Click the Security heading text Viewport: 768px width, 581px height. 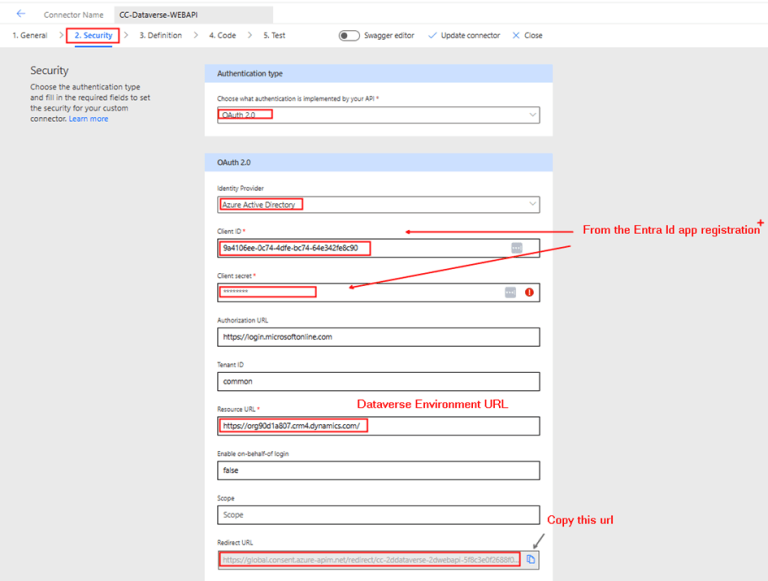pyautogui.click(x=49, y=71)
